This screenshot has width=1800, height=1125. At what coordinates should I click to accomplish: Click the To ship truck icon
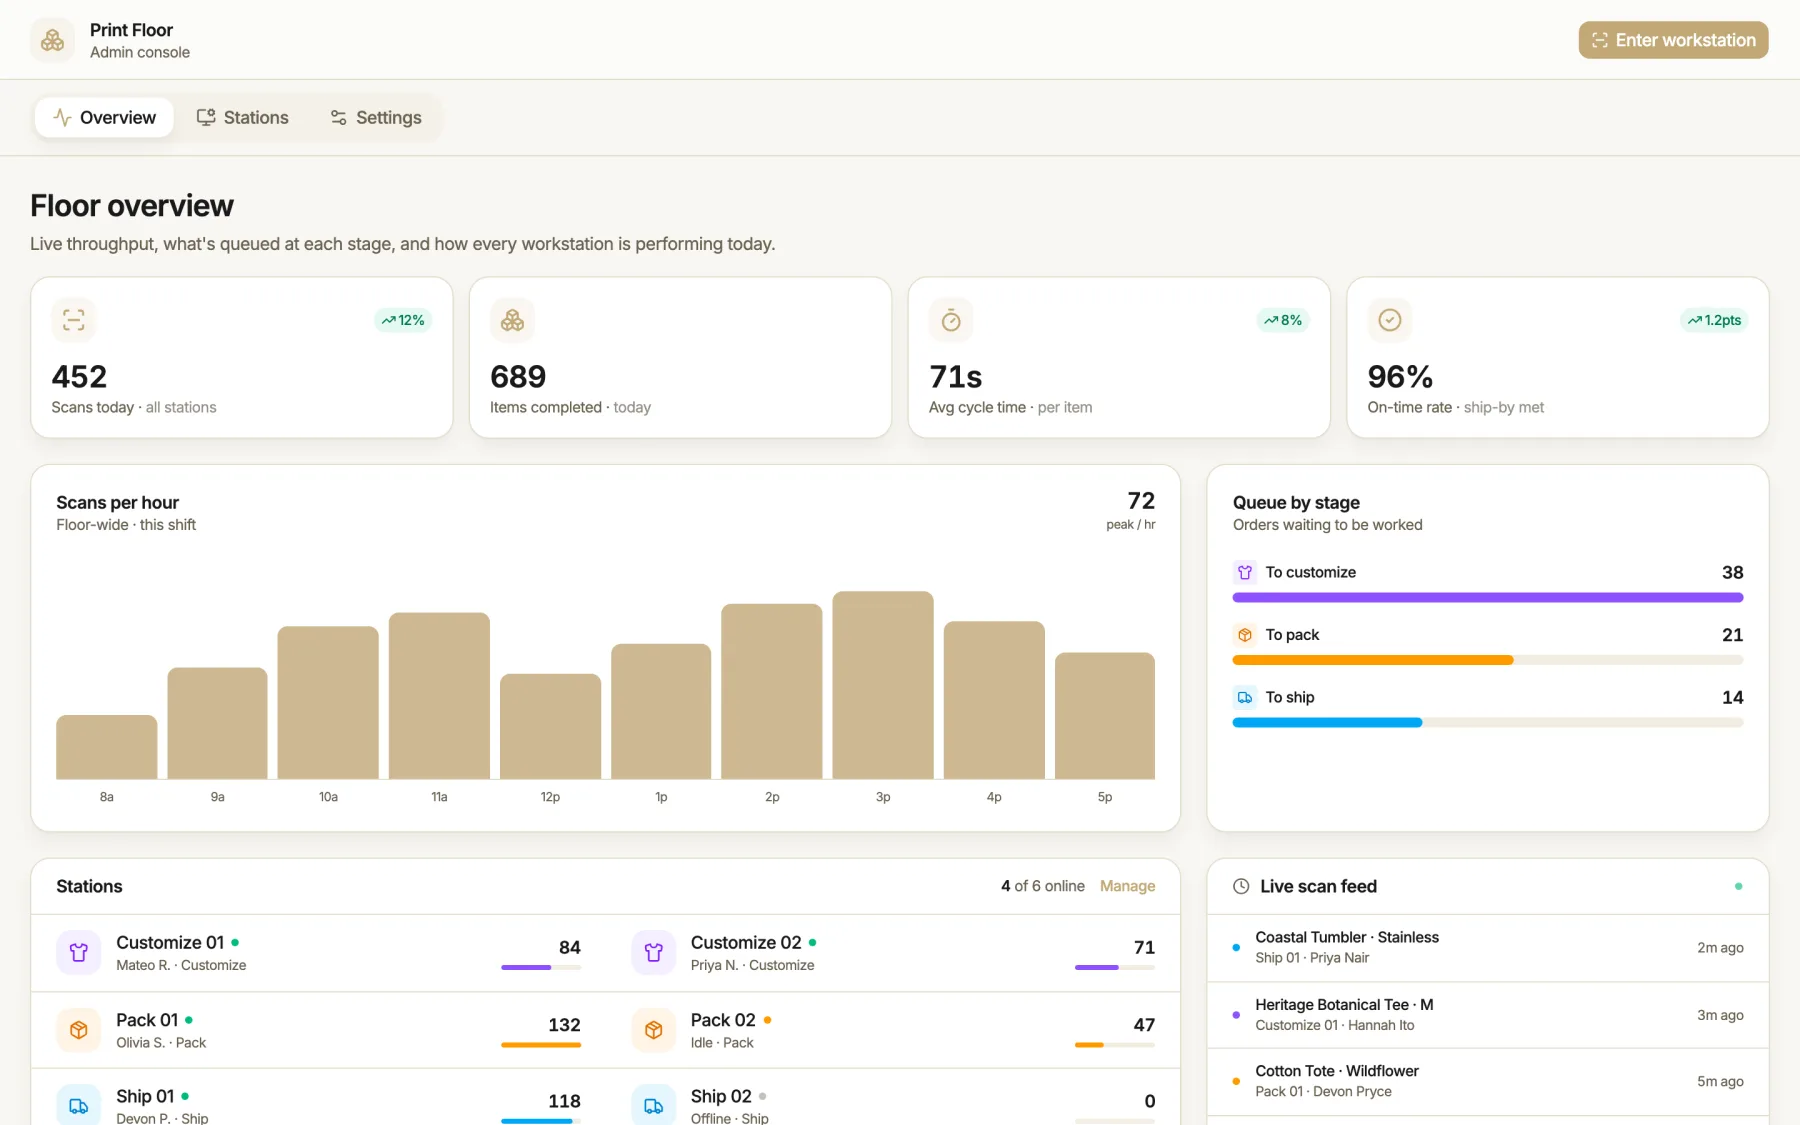1245,697
